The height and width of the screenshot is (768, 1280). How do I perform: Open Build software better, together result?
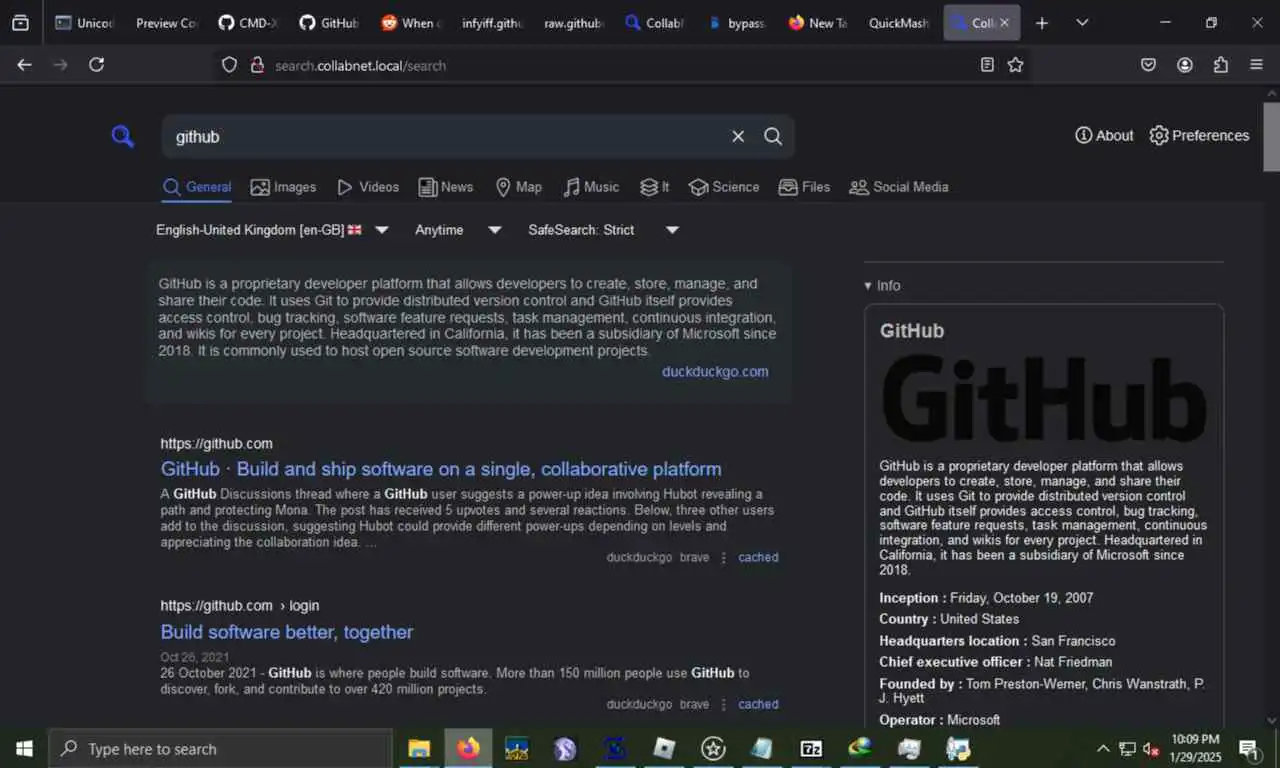pos(287,632)
